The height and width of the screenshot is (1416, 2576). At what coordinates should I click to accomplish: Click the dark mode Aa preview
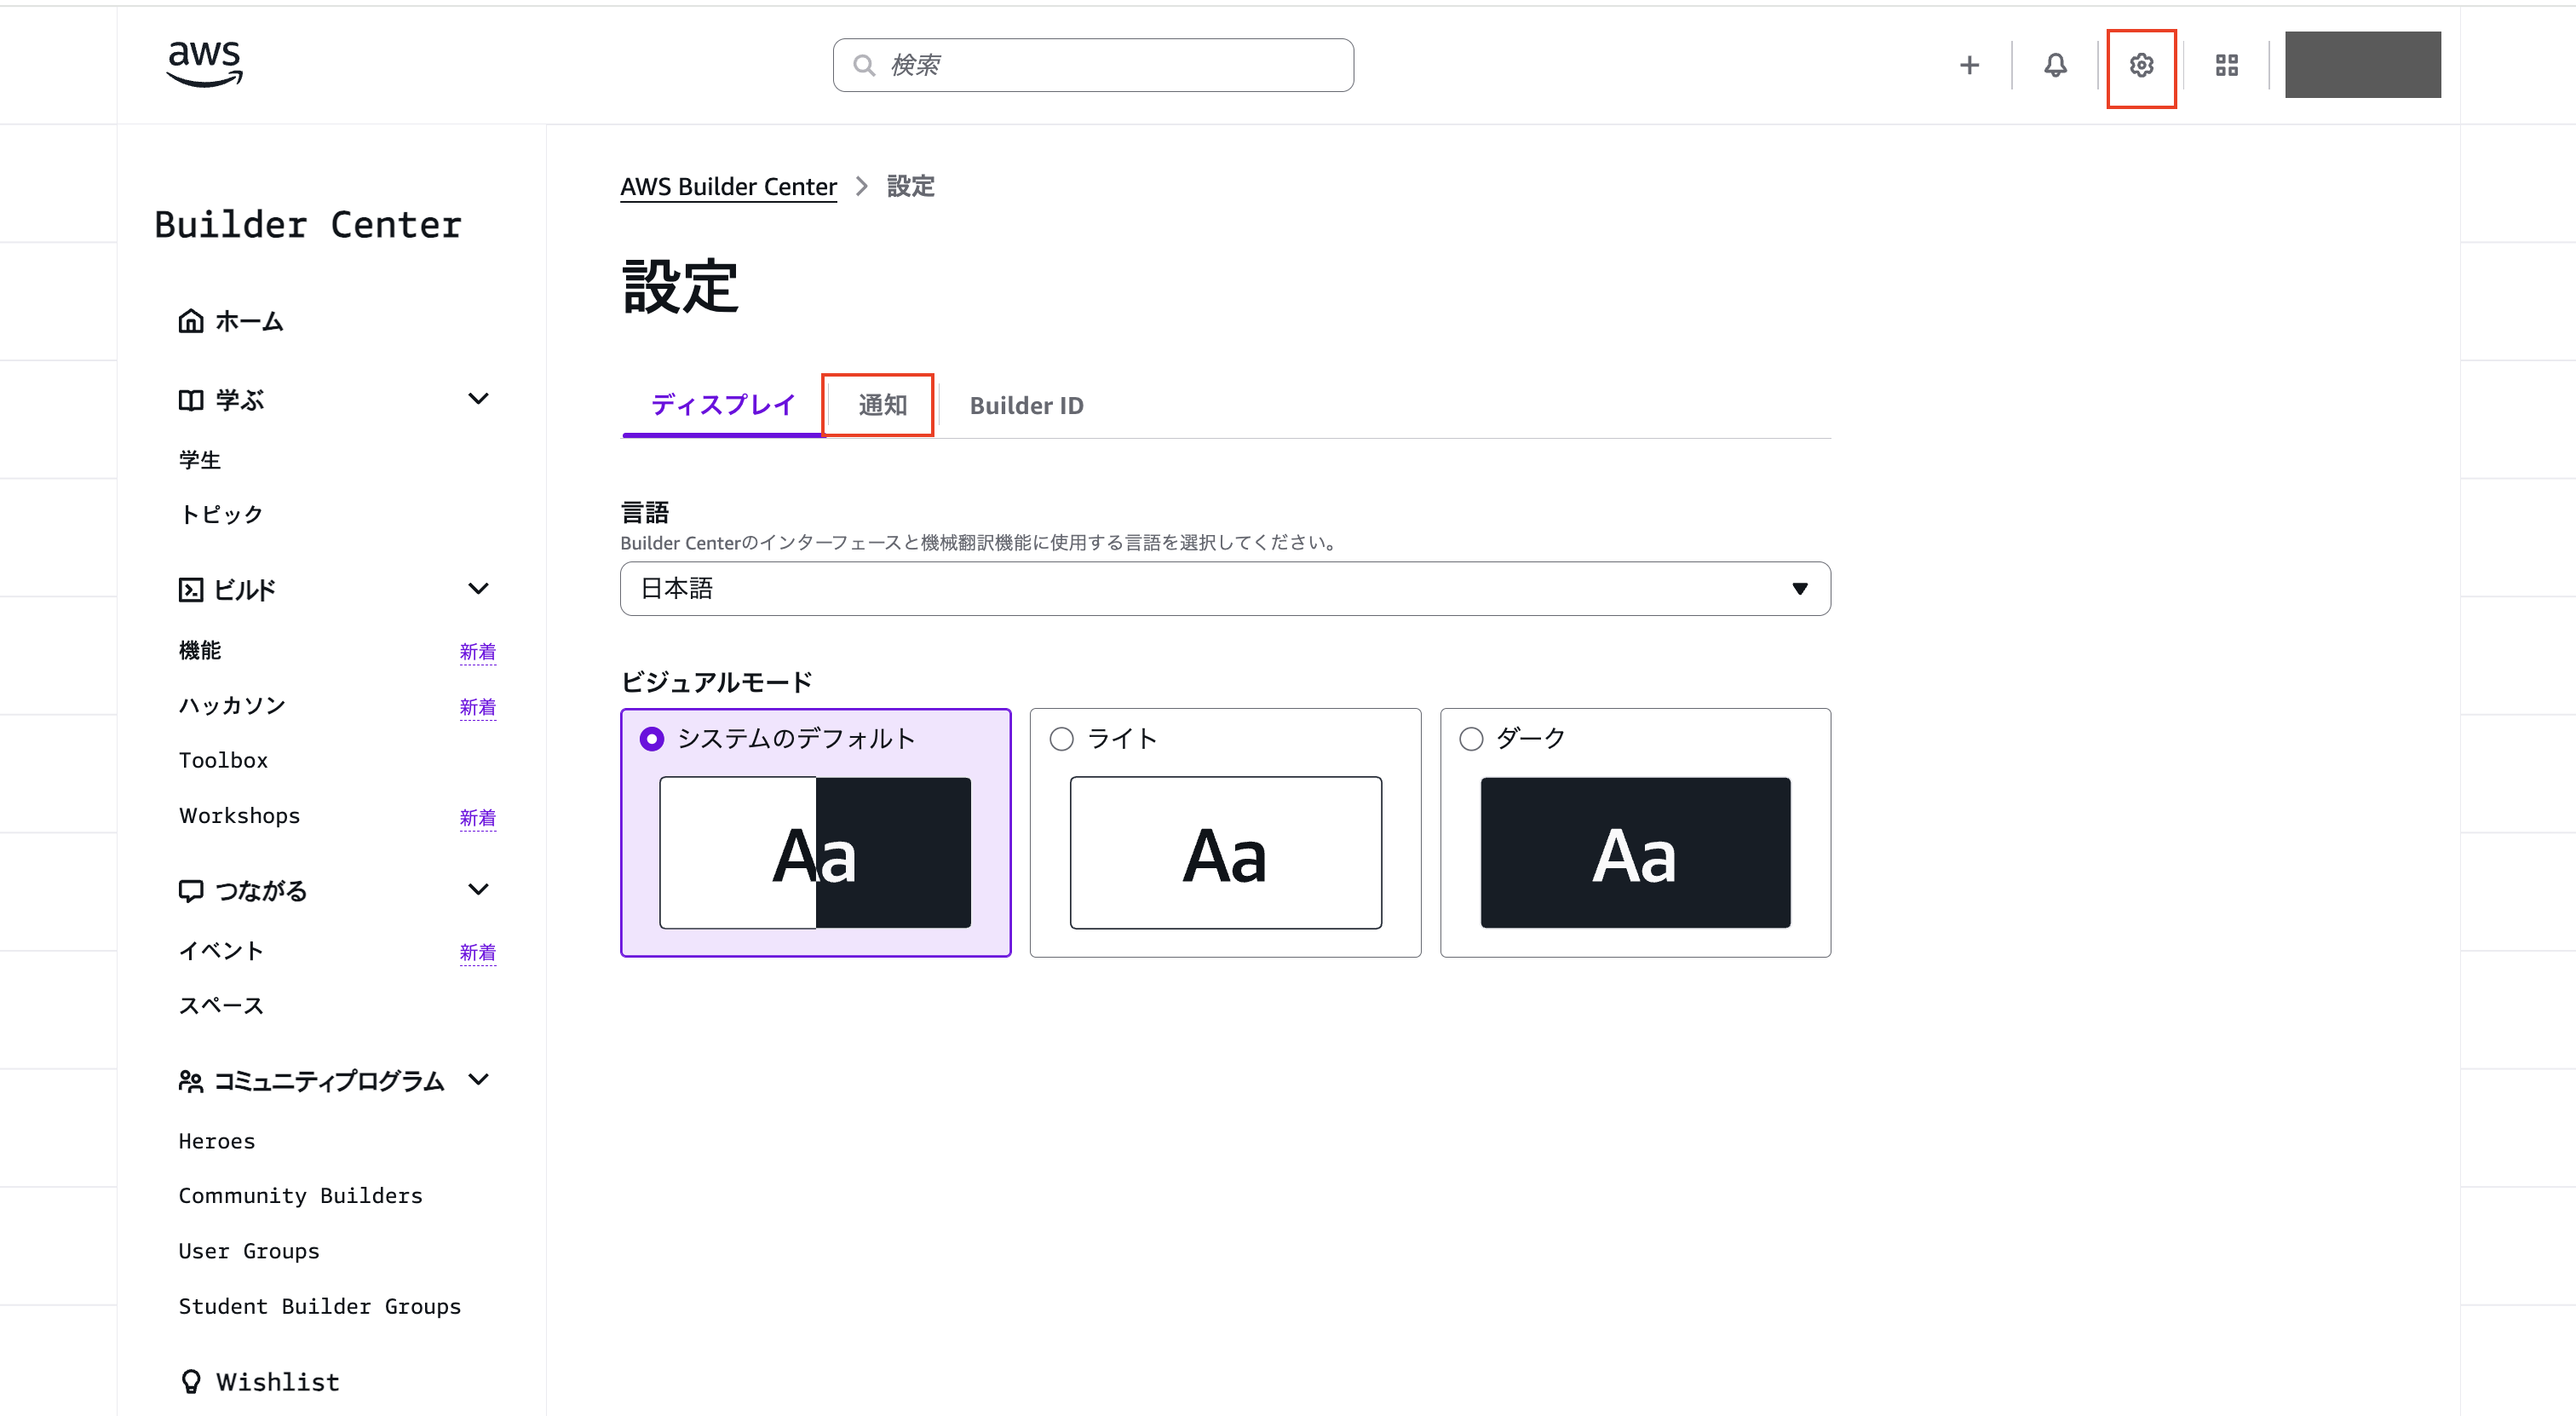(1635, 853)
